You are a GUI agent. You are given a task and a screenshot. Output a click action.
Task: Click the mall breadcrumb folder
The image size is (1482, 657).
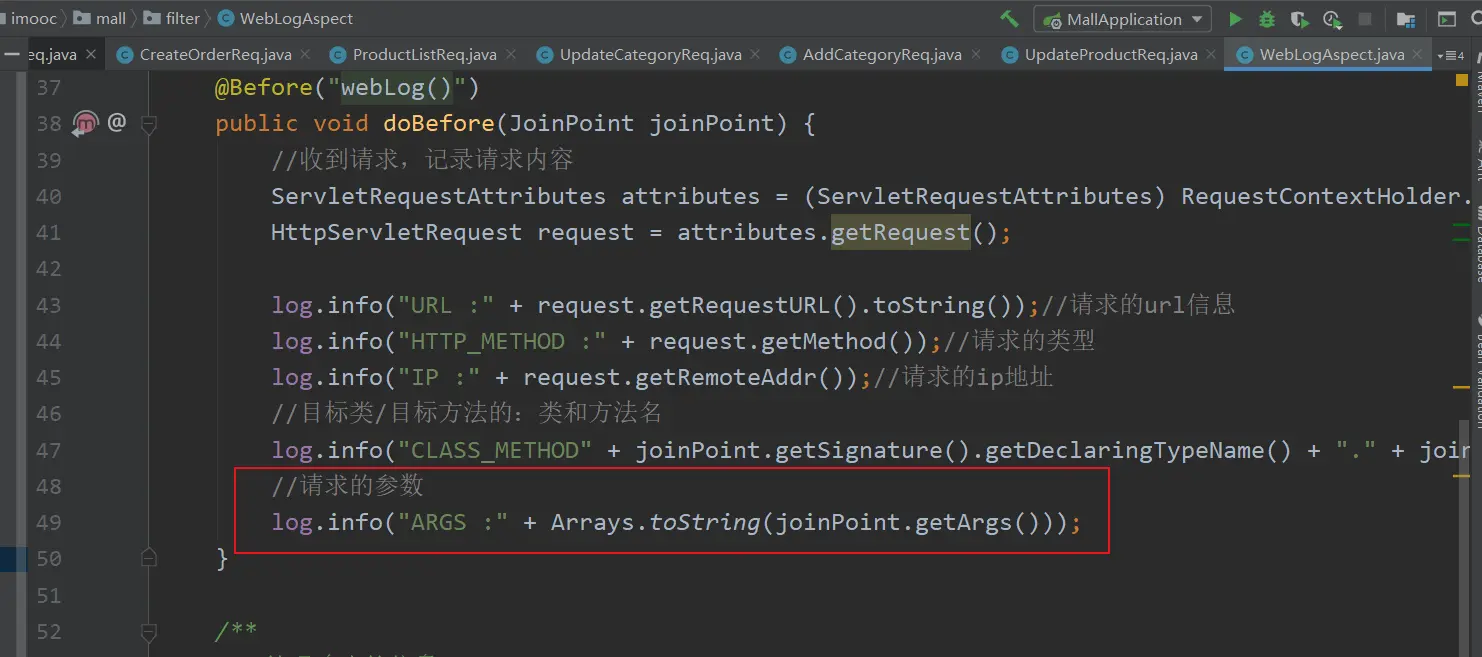(110, 19)
